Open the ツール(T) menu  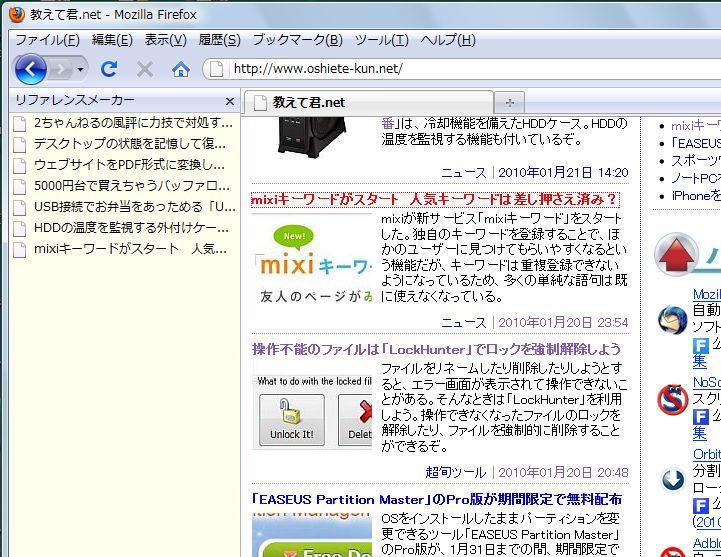381,40
